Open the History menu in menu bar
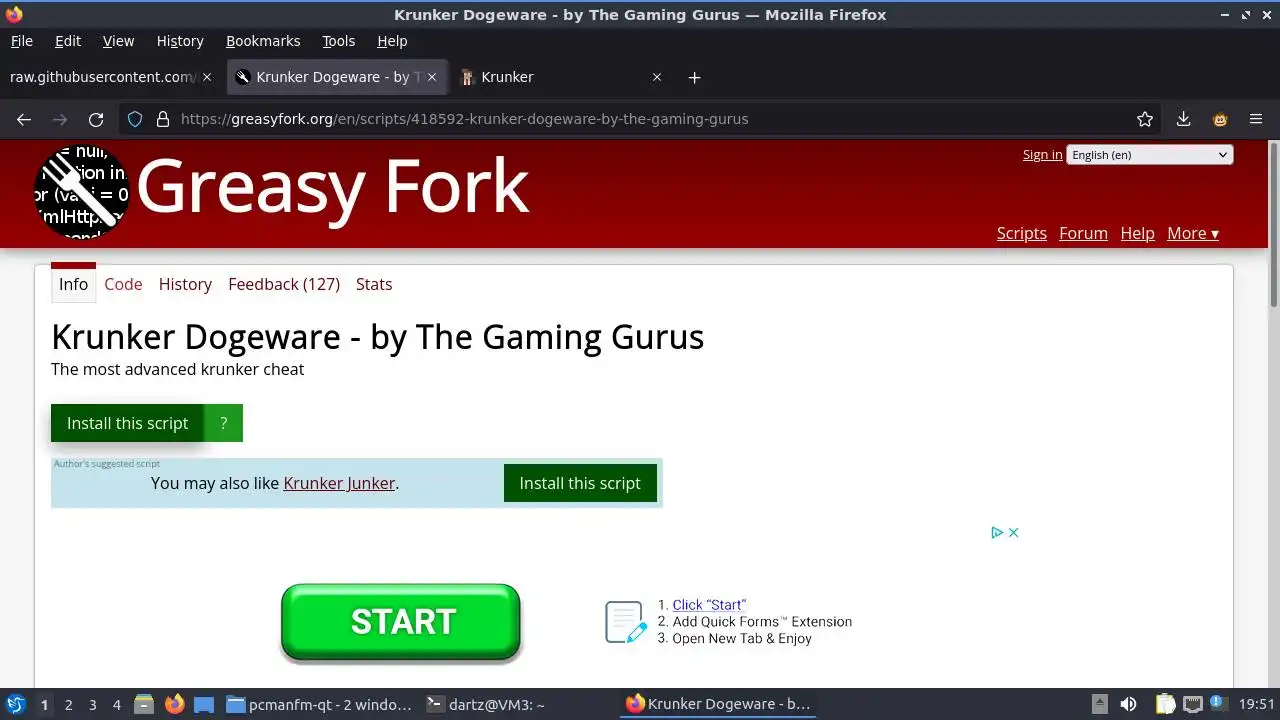The image size is (1280, 720). pos(180,41)
